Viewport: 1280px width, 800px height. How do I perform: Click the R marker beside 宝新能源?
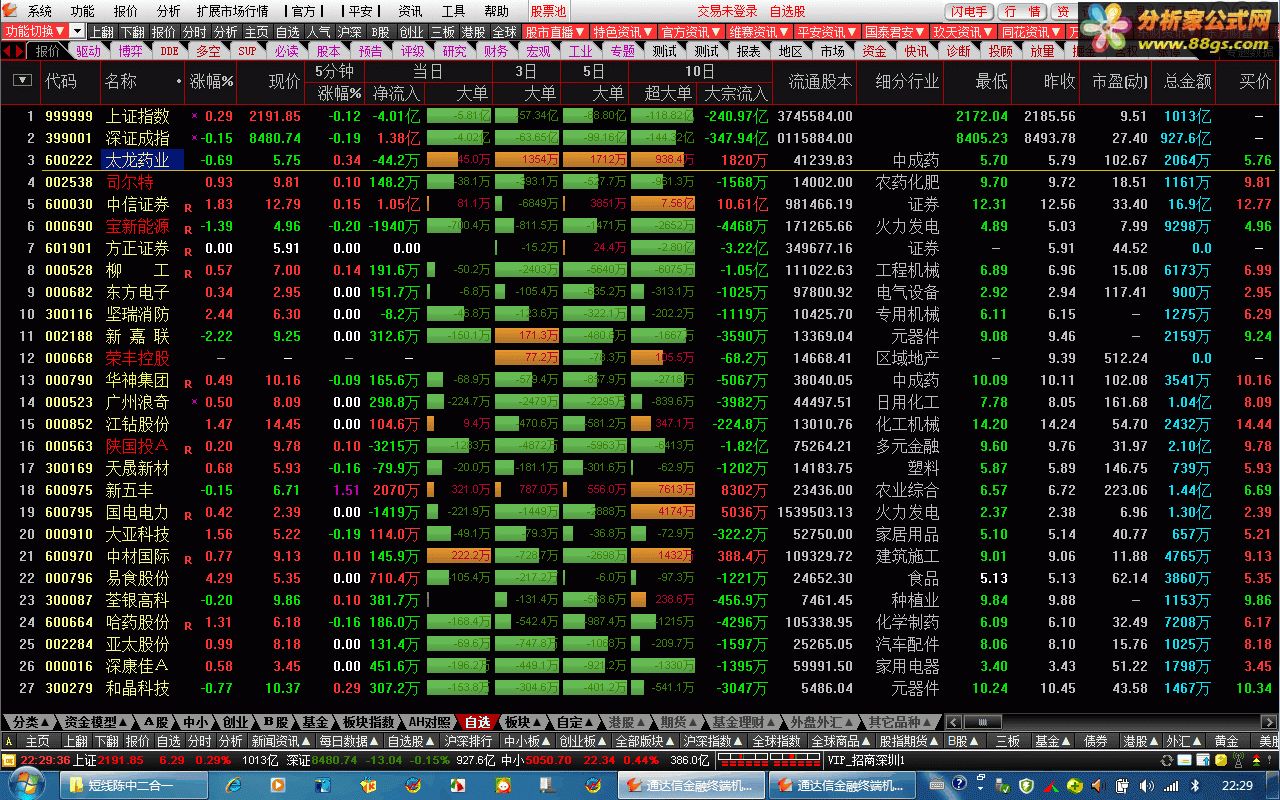coord(187,230)
